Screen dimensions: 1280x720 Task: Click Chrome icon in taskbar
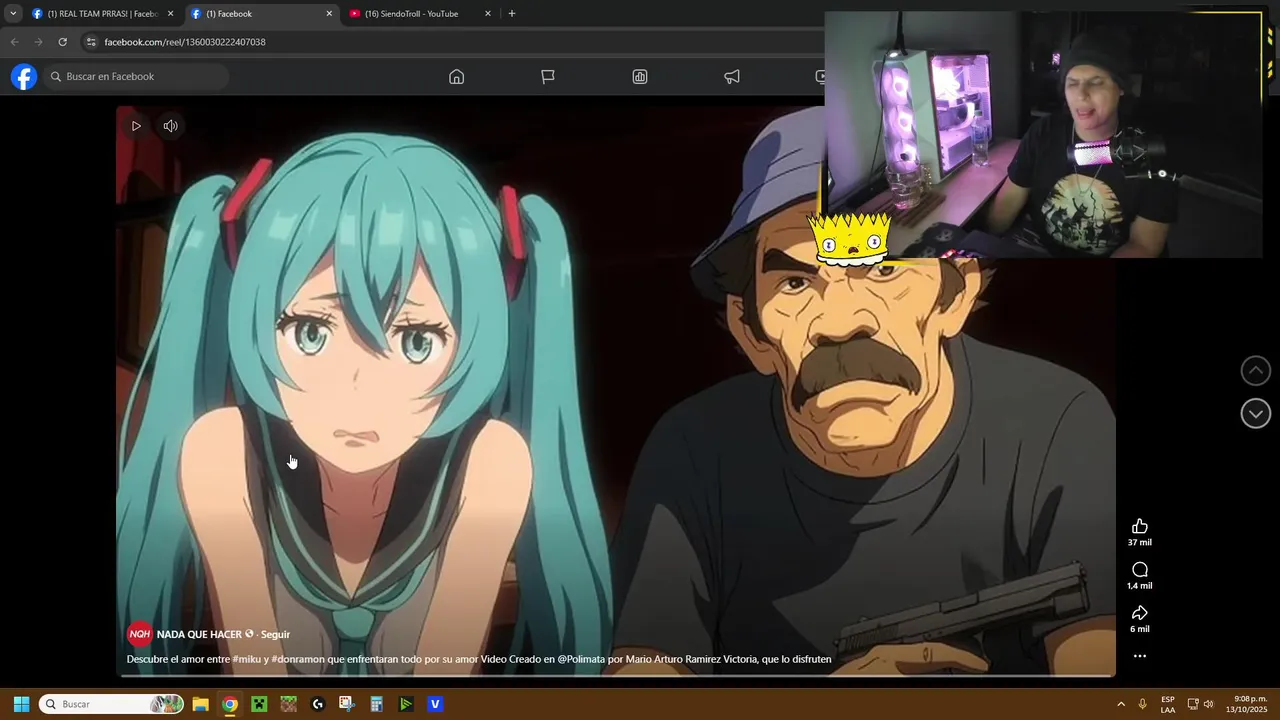click(x=230, y=704)
